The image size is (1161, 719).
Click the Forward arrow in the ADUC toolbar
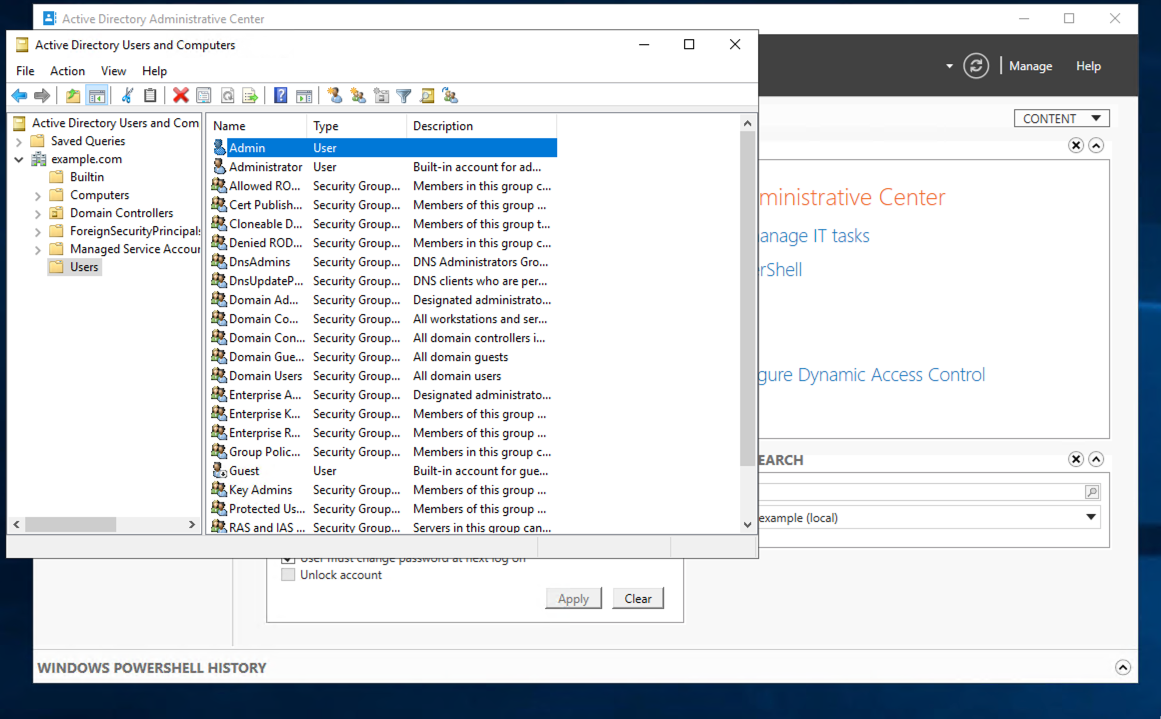pos(42,96)
